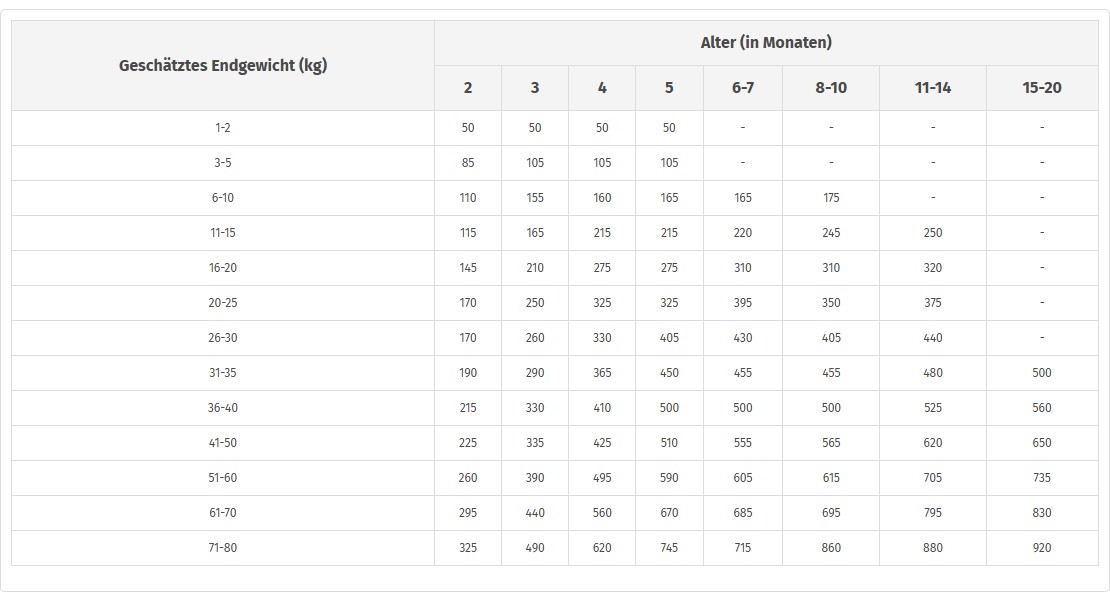Select the cell with value 880
The image size is (1110, 592).
pos(933,548)
